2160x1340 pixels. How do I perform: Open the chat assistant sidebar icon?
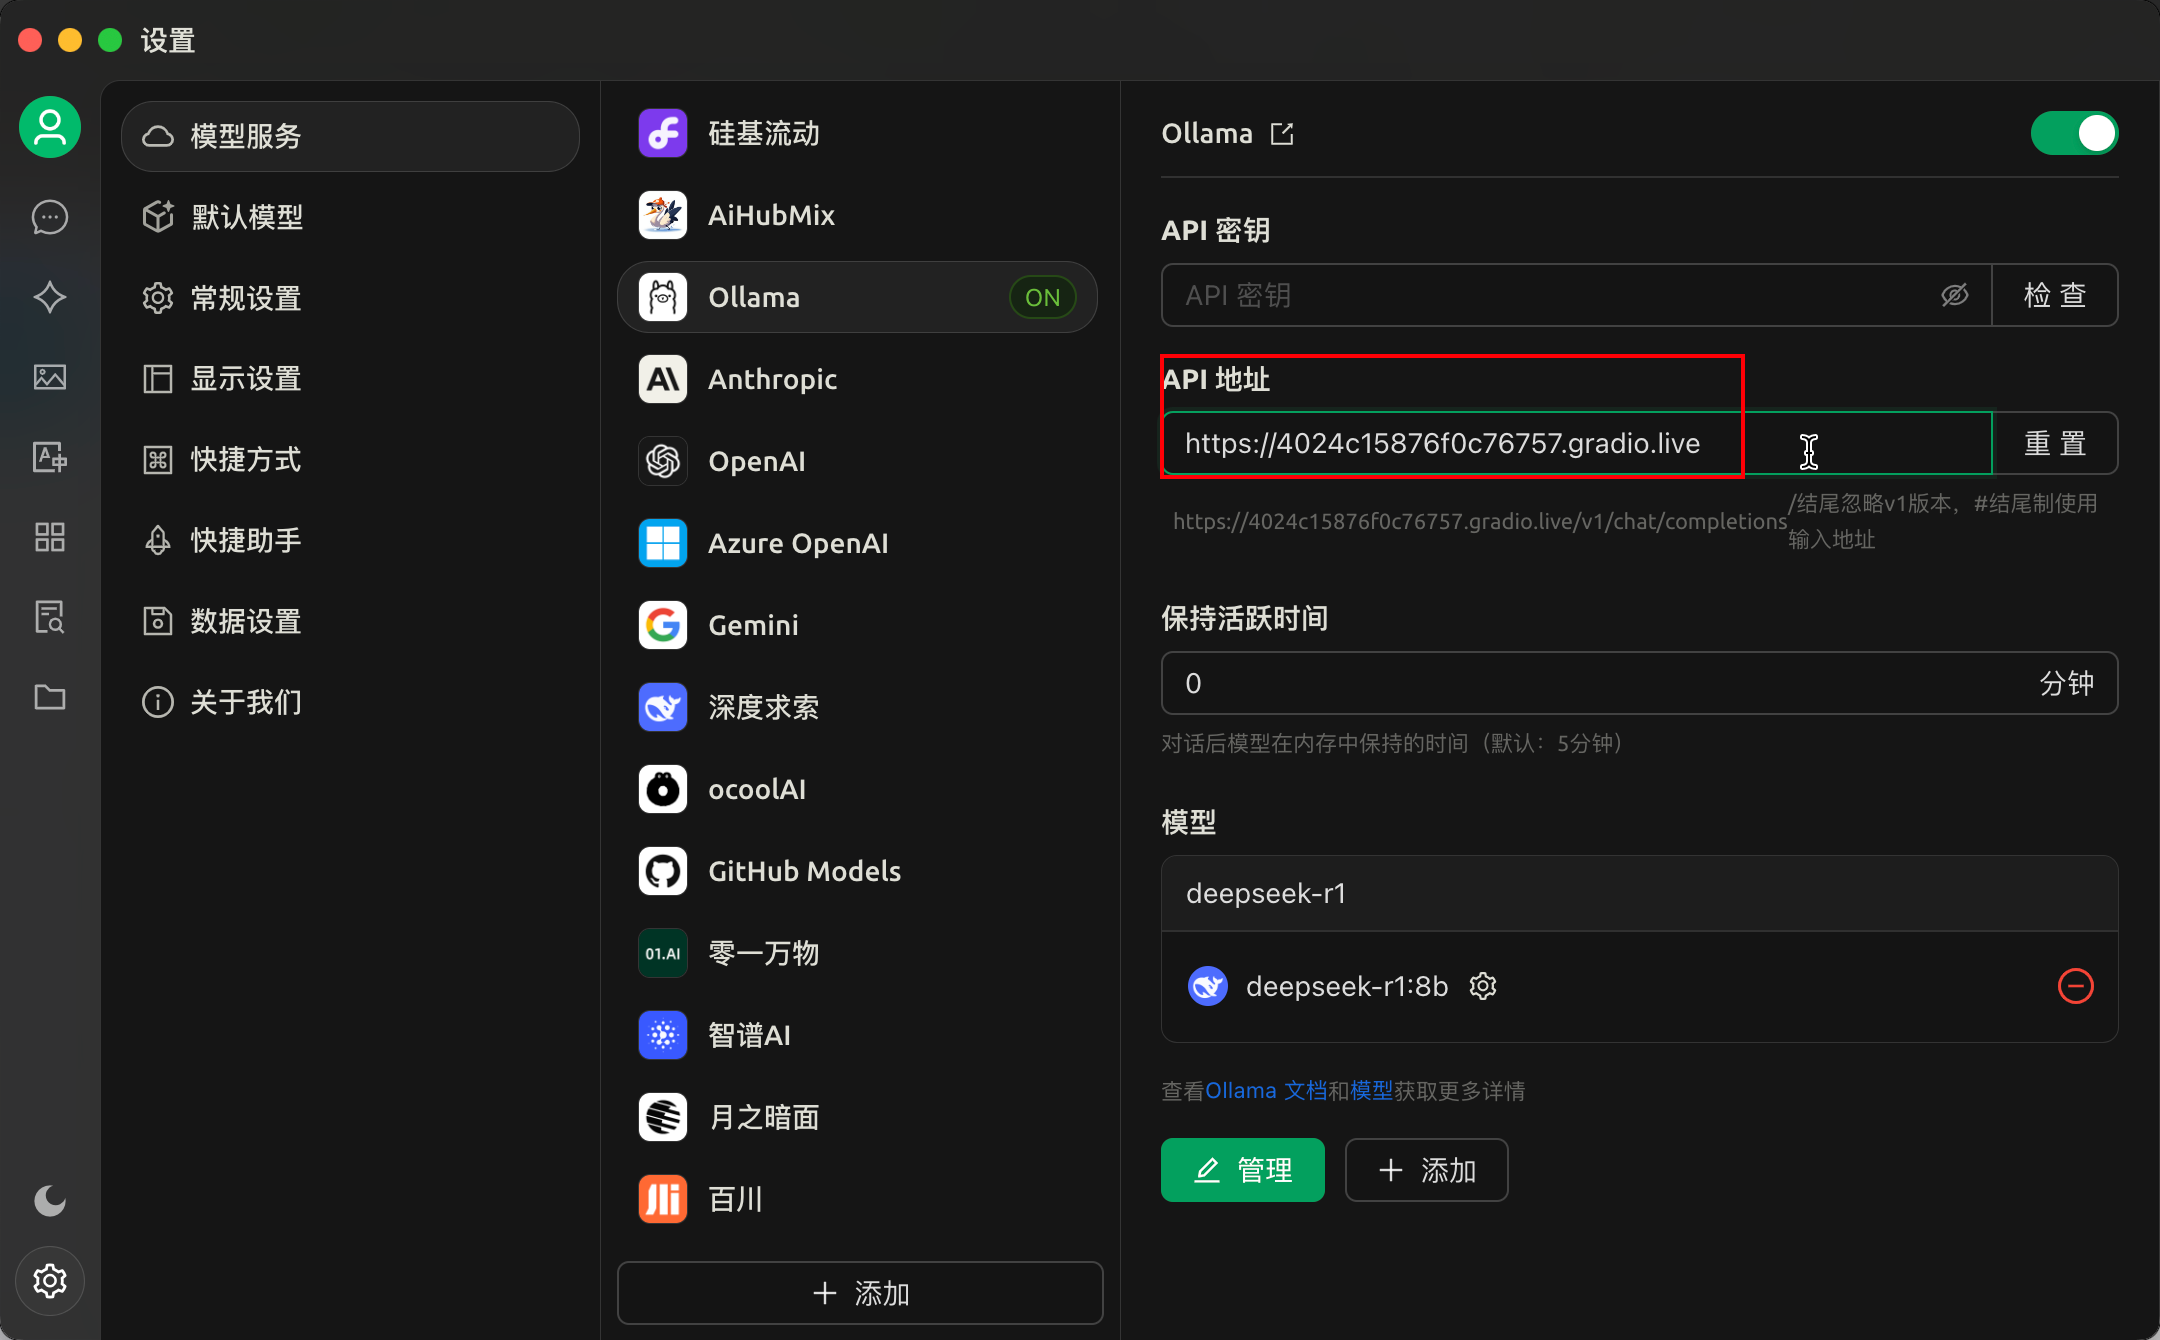point(49,217)
